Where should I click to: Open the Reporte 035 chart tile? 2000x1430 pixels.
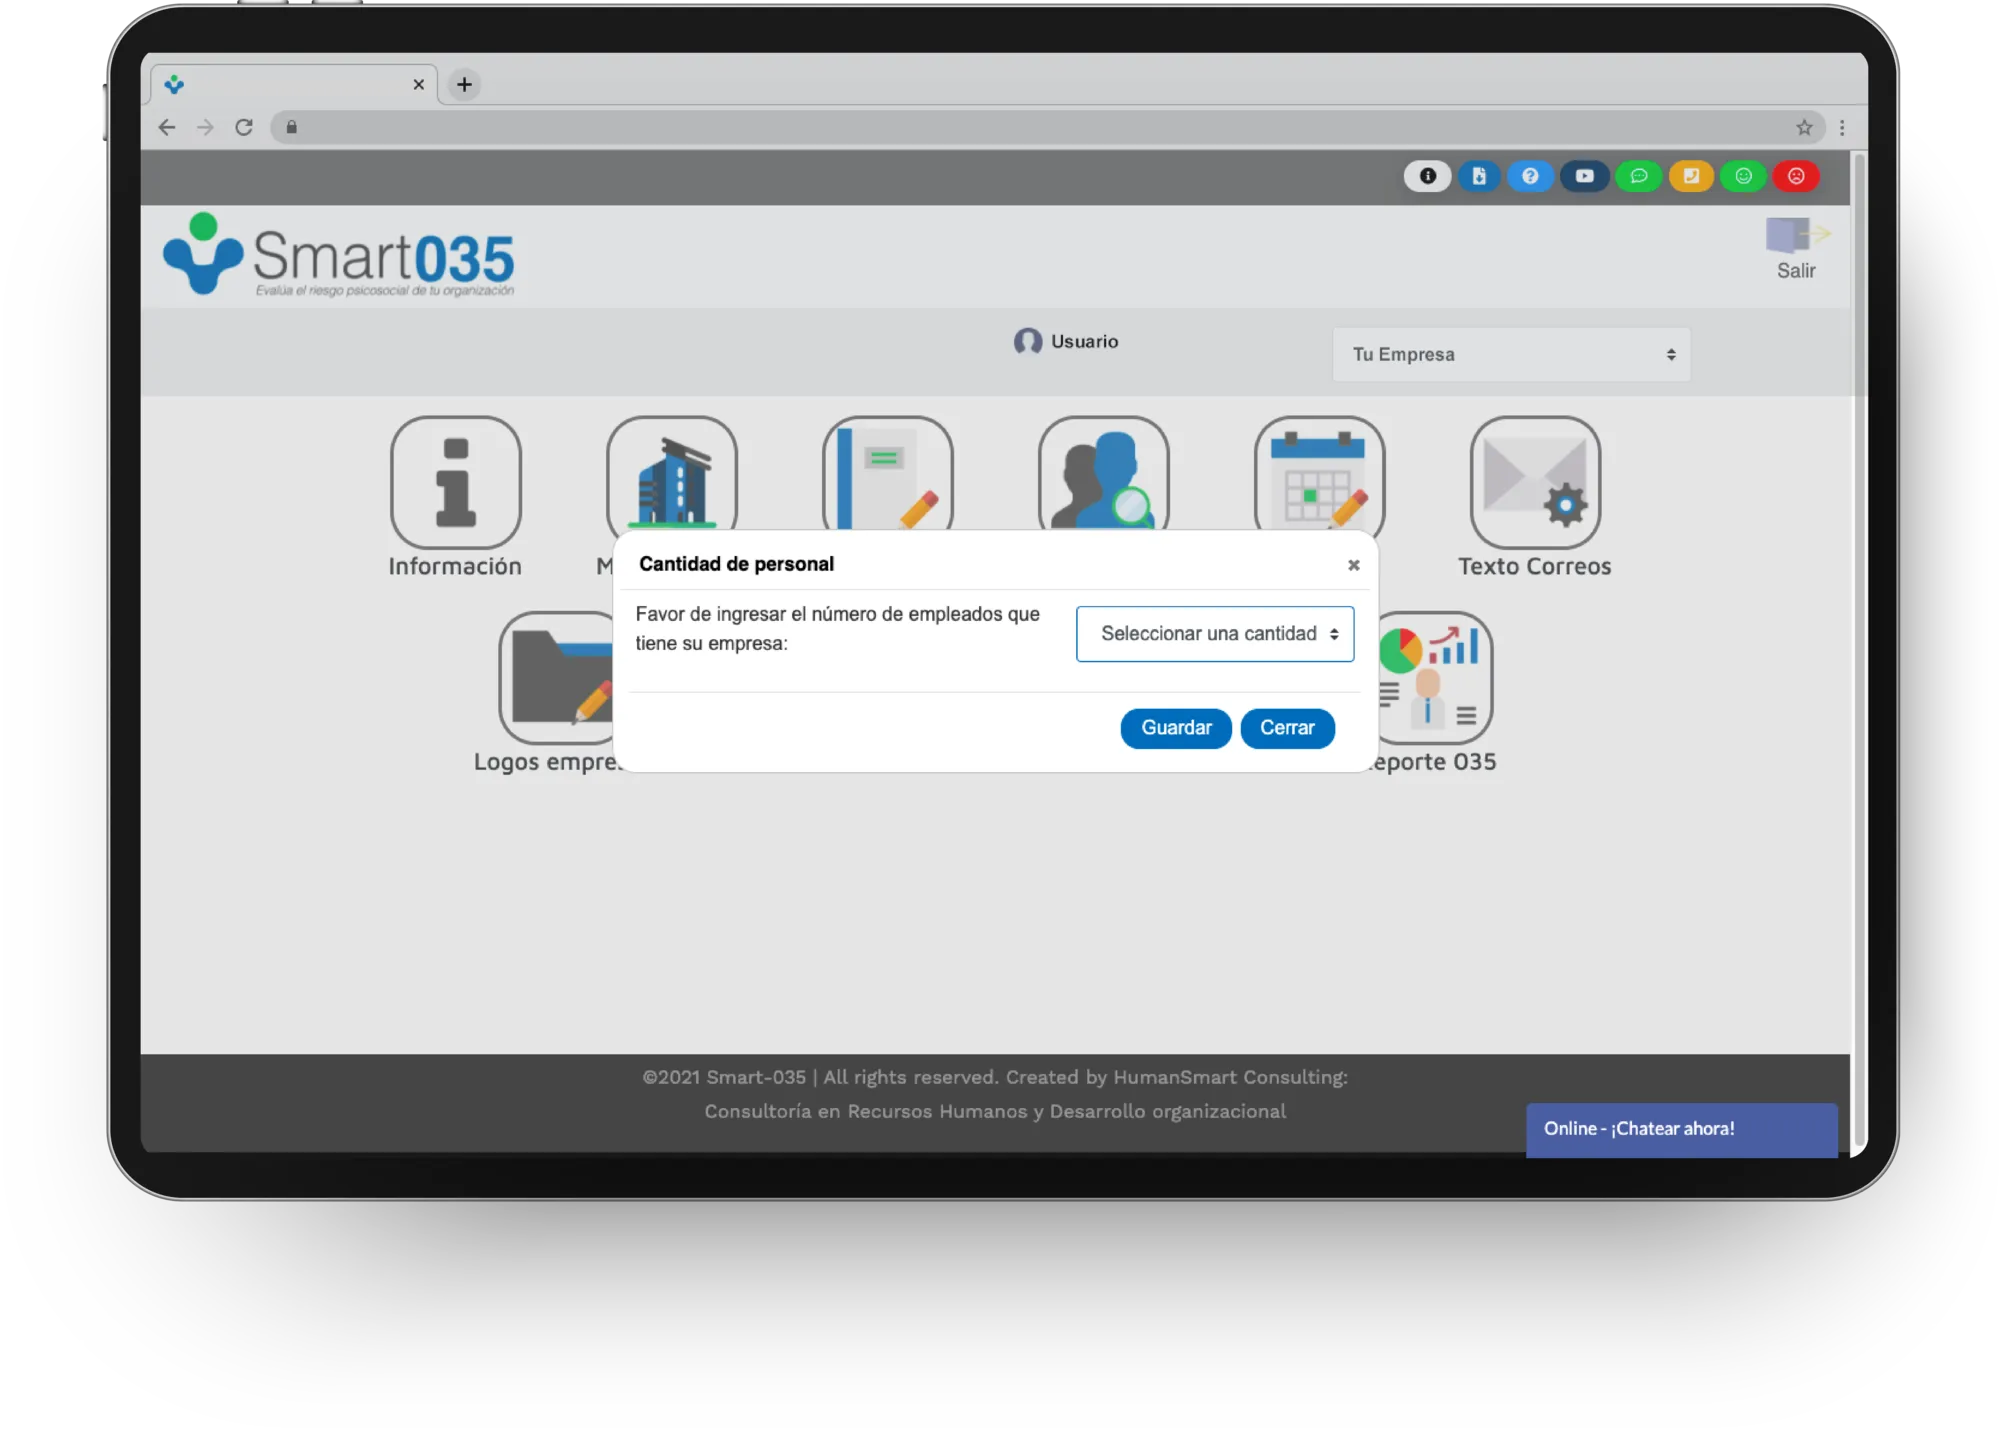[1436, 678]
